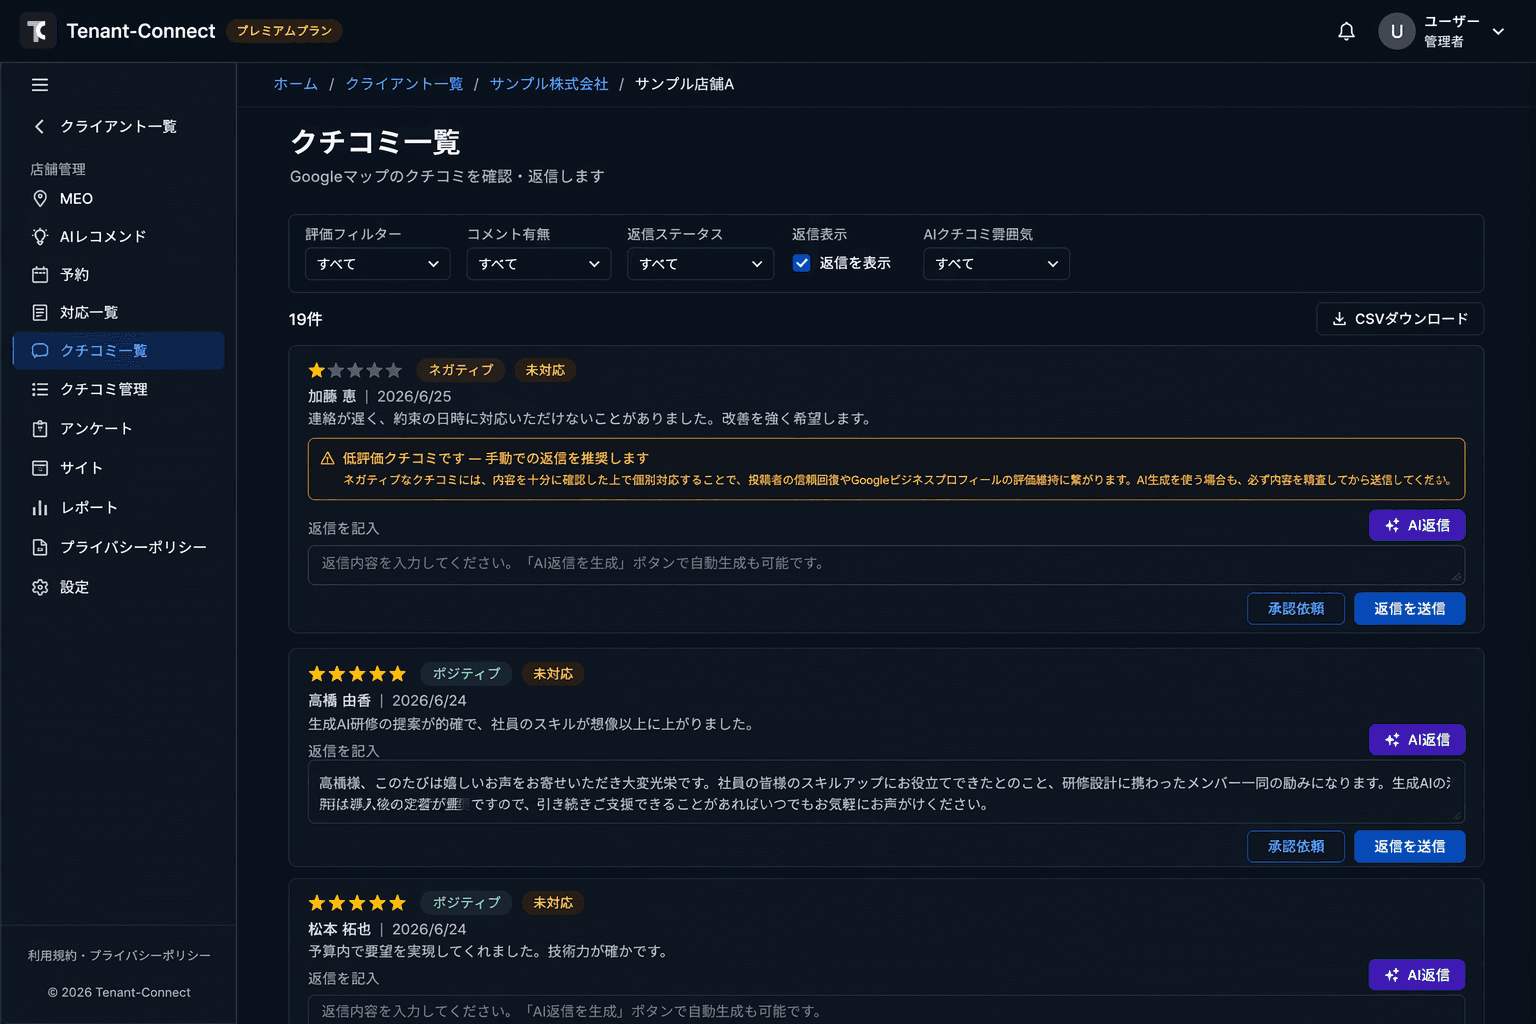
Task: Click the CSVダウンロード button
Action: pos(1400,319)
